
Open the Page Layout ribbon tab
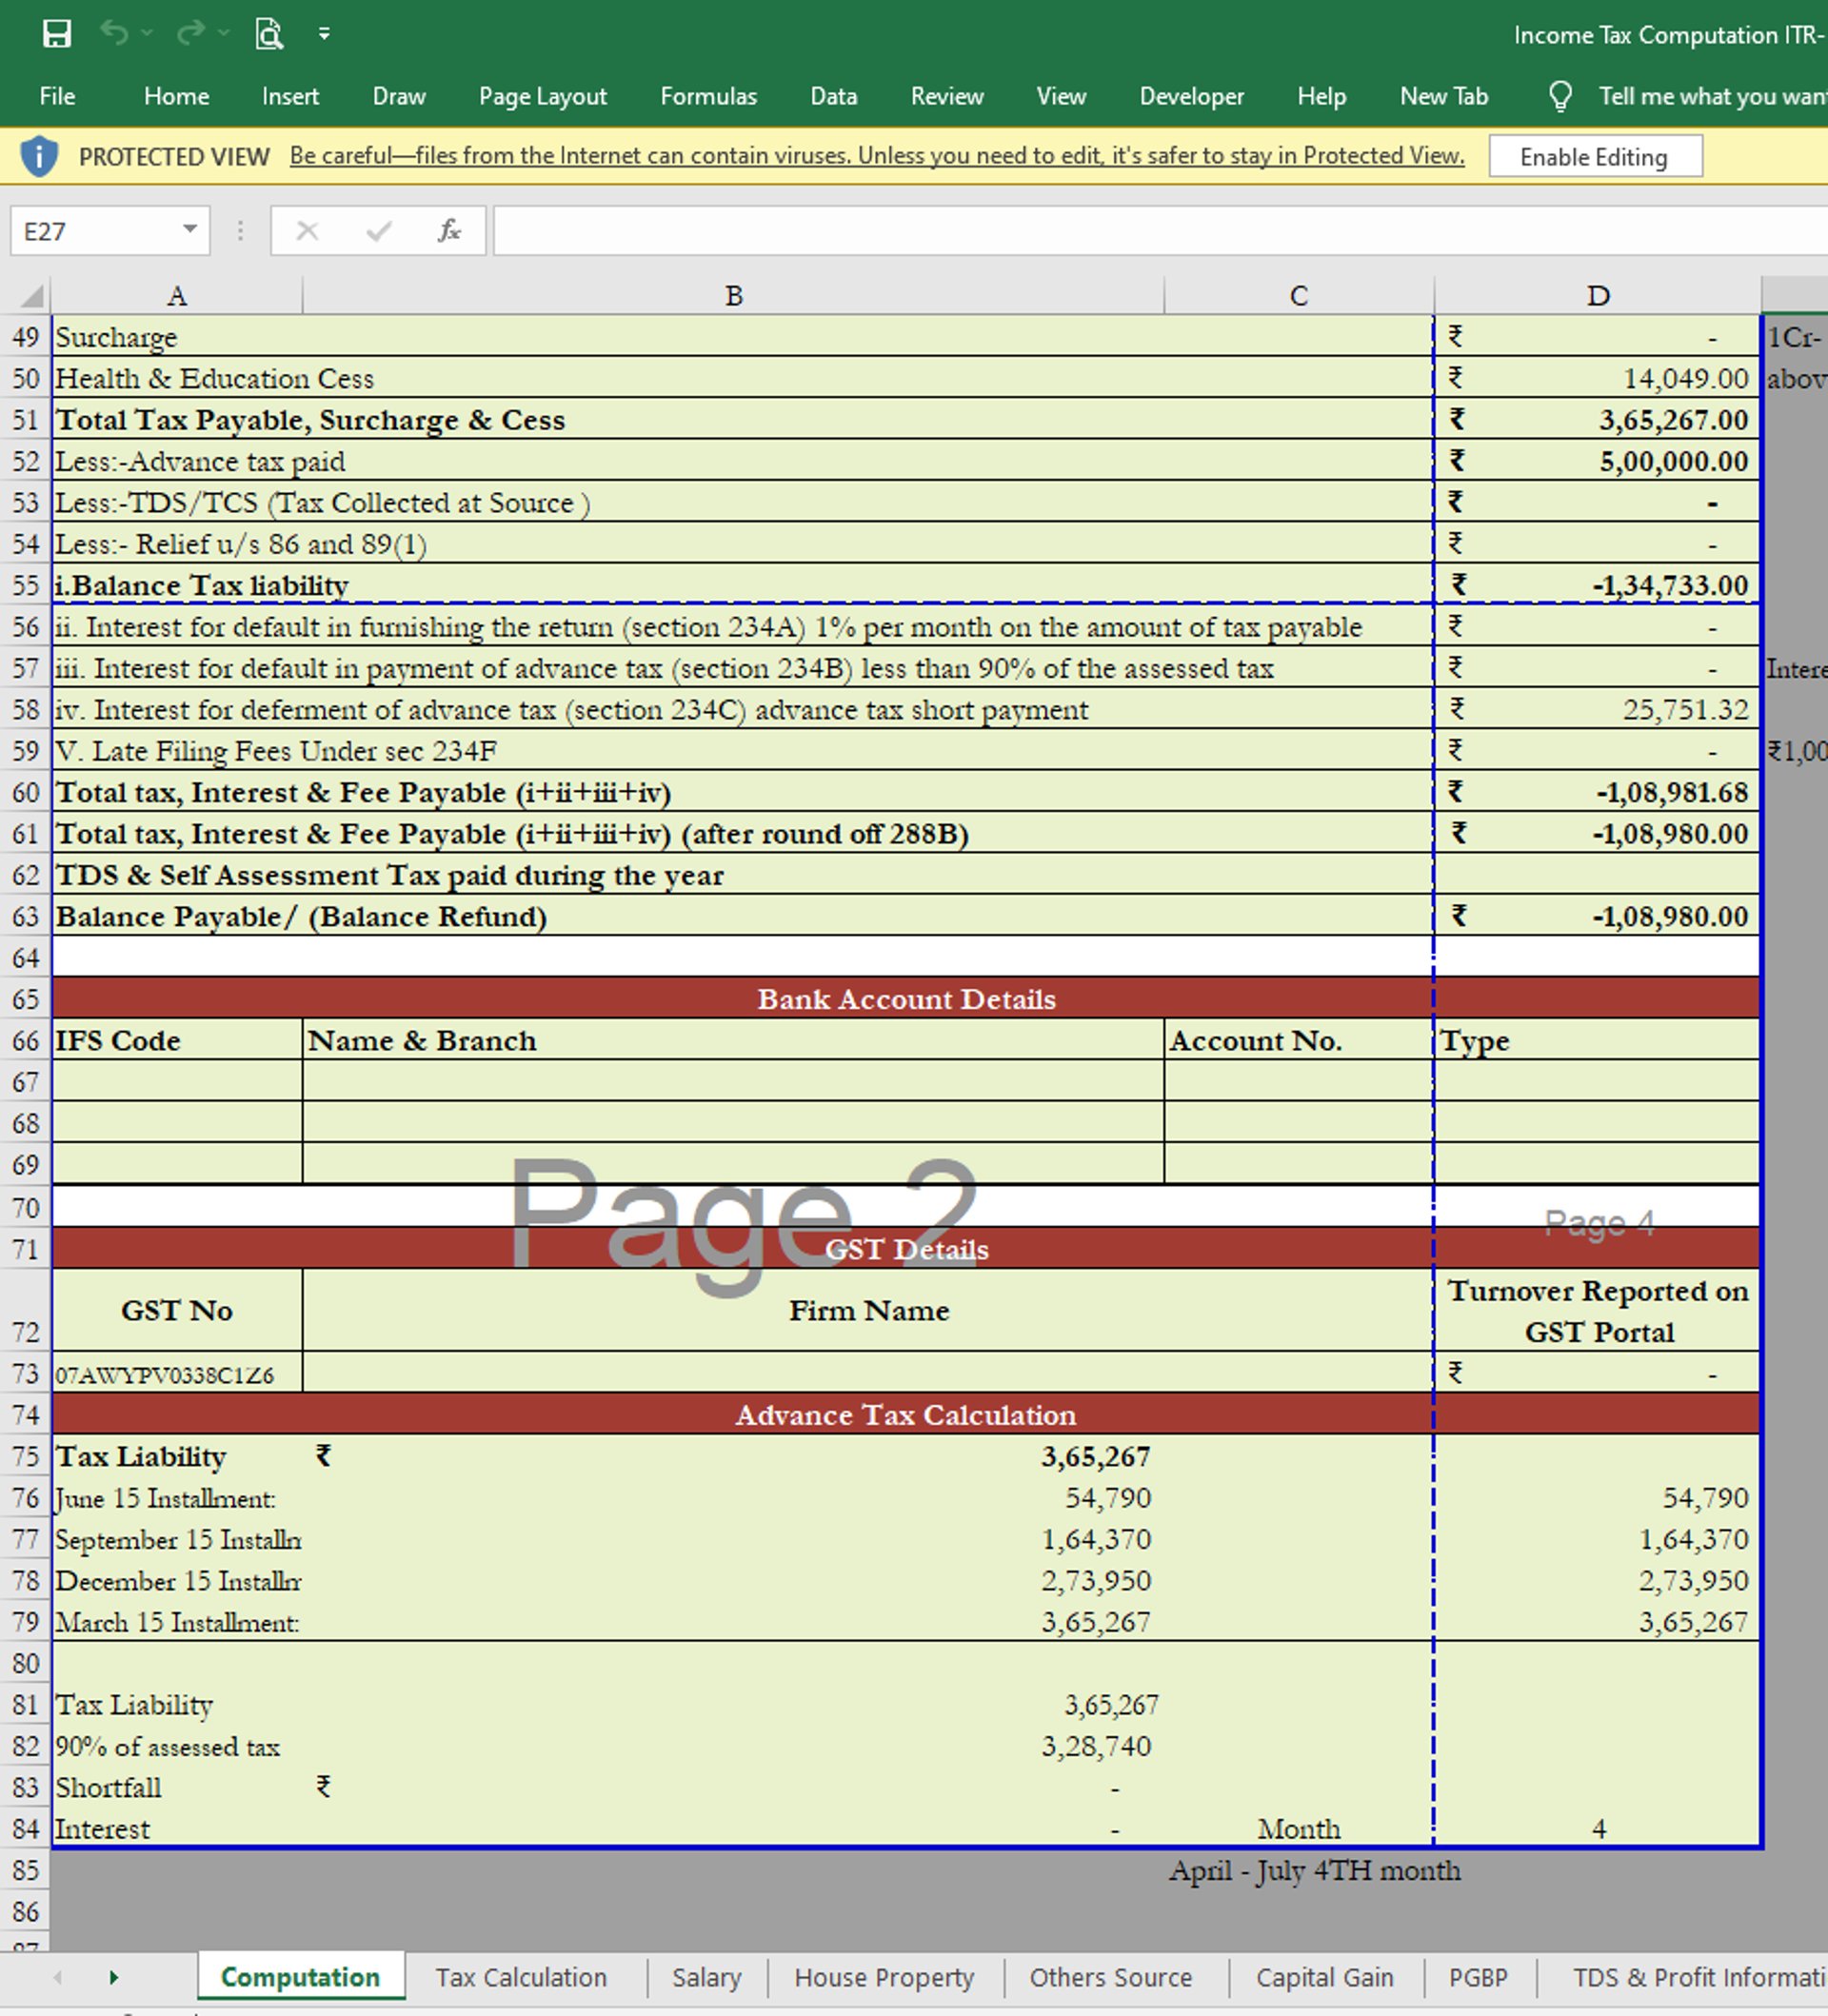542,96
